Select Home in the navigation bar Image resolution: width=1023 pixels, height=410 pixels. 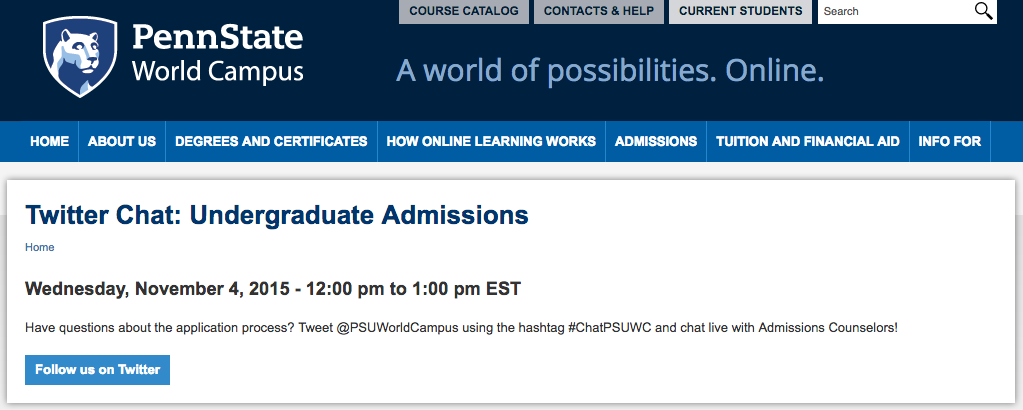[50, 141]
